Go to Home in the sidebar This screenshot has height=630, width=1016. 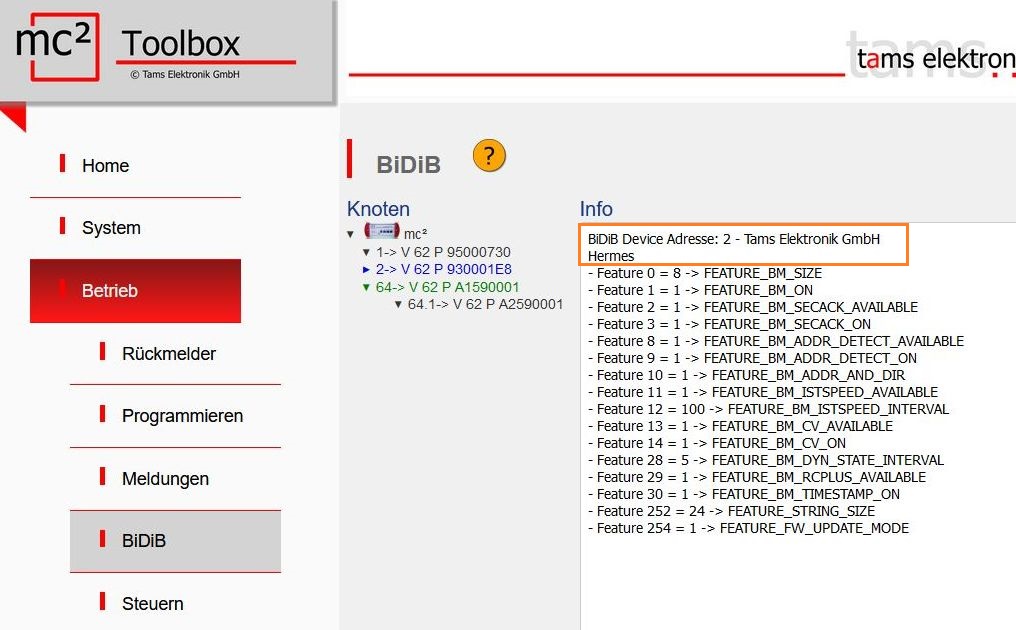pos(105,166)
